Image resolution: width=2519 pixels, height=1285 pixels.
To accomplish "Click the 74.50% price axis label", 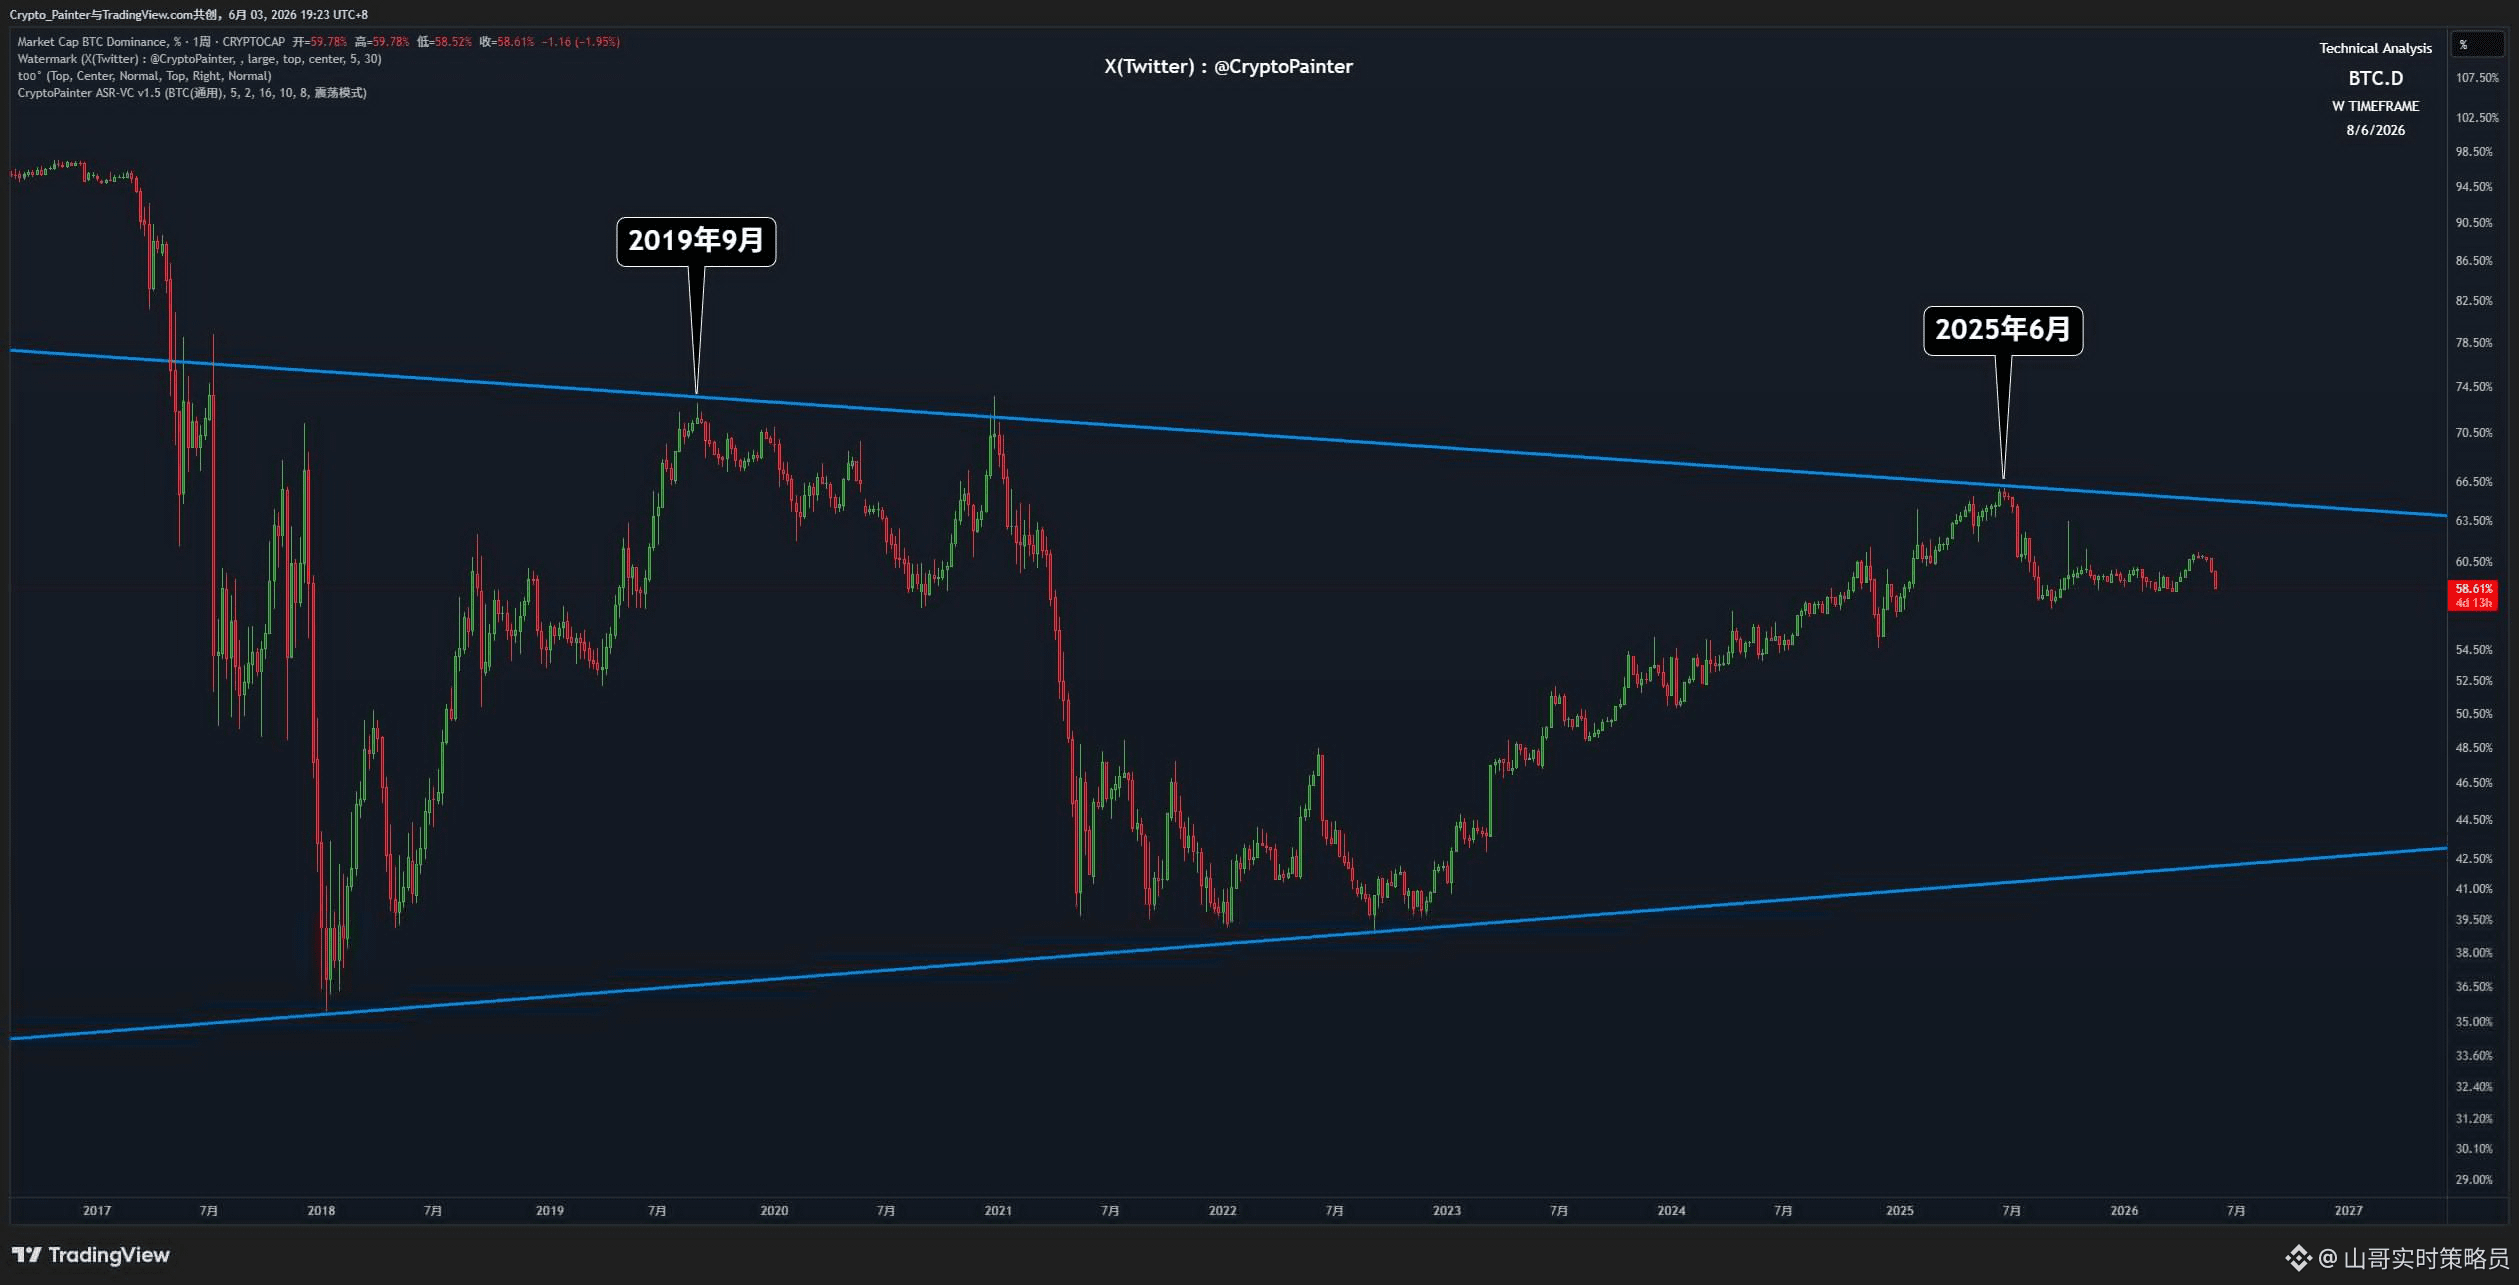I will (x=2474, y=387).
